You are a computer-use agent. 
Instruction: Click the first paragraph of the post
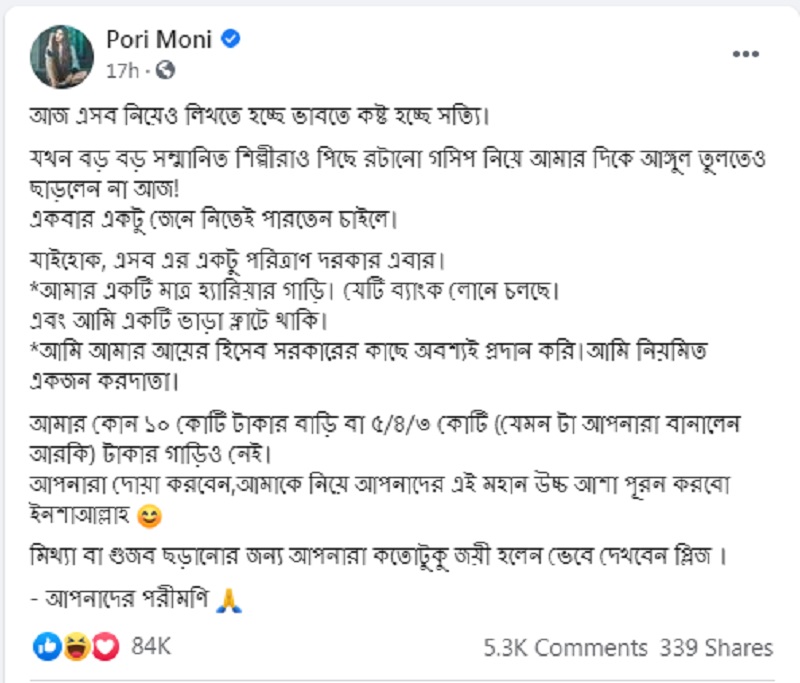coord(259,116)
